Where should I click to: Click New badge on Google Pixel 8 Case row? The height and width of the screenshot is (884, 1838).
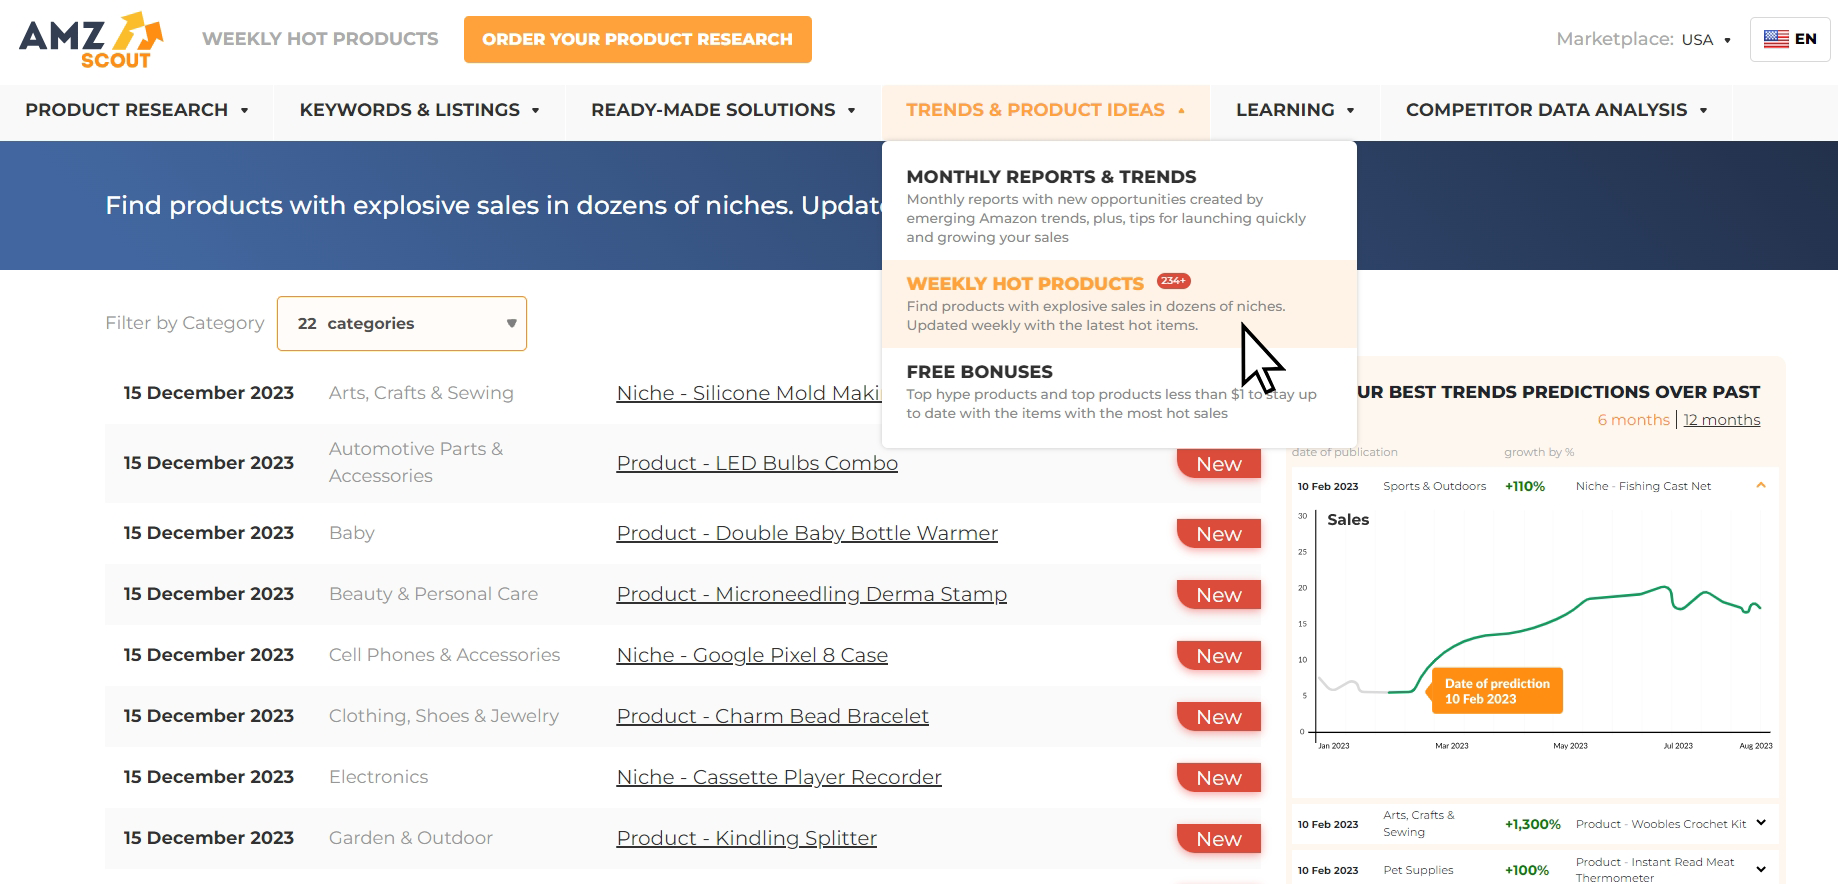pyautogui.click(x=1218, y=656)
